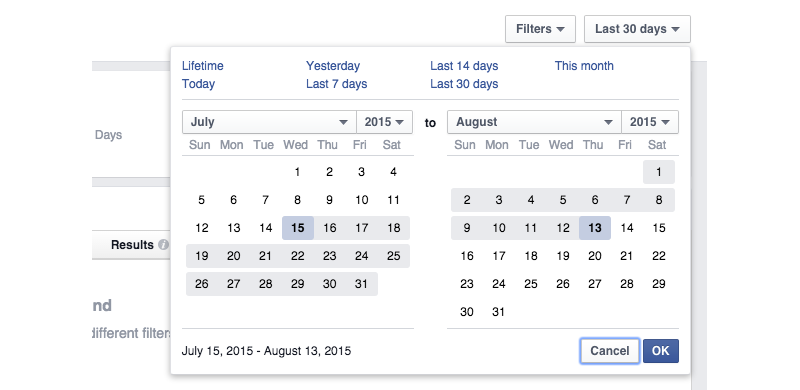Viewport: 800px width, 390px height.
Task: Open the end year 2015 dropdown beside August
Action: click(650, 122)
